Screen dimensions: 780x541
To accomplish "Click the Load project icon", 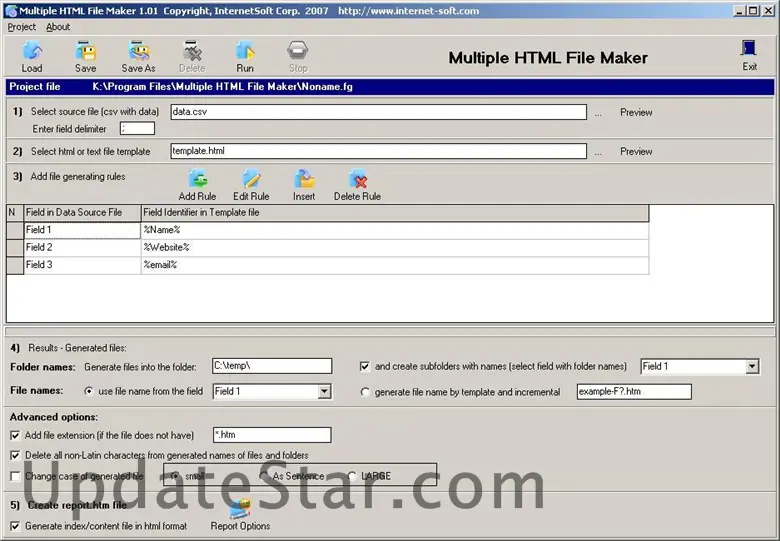I will pyautogui.click(x=32, y=51).
